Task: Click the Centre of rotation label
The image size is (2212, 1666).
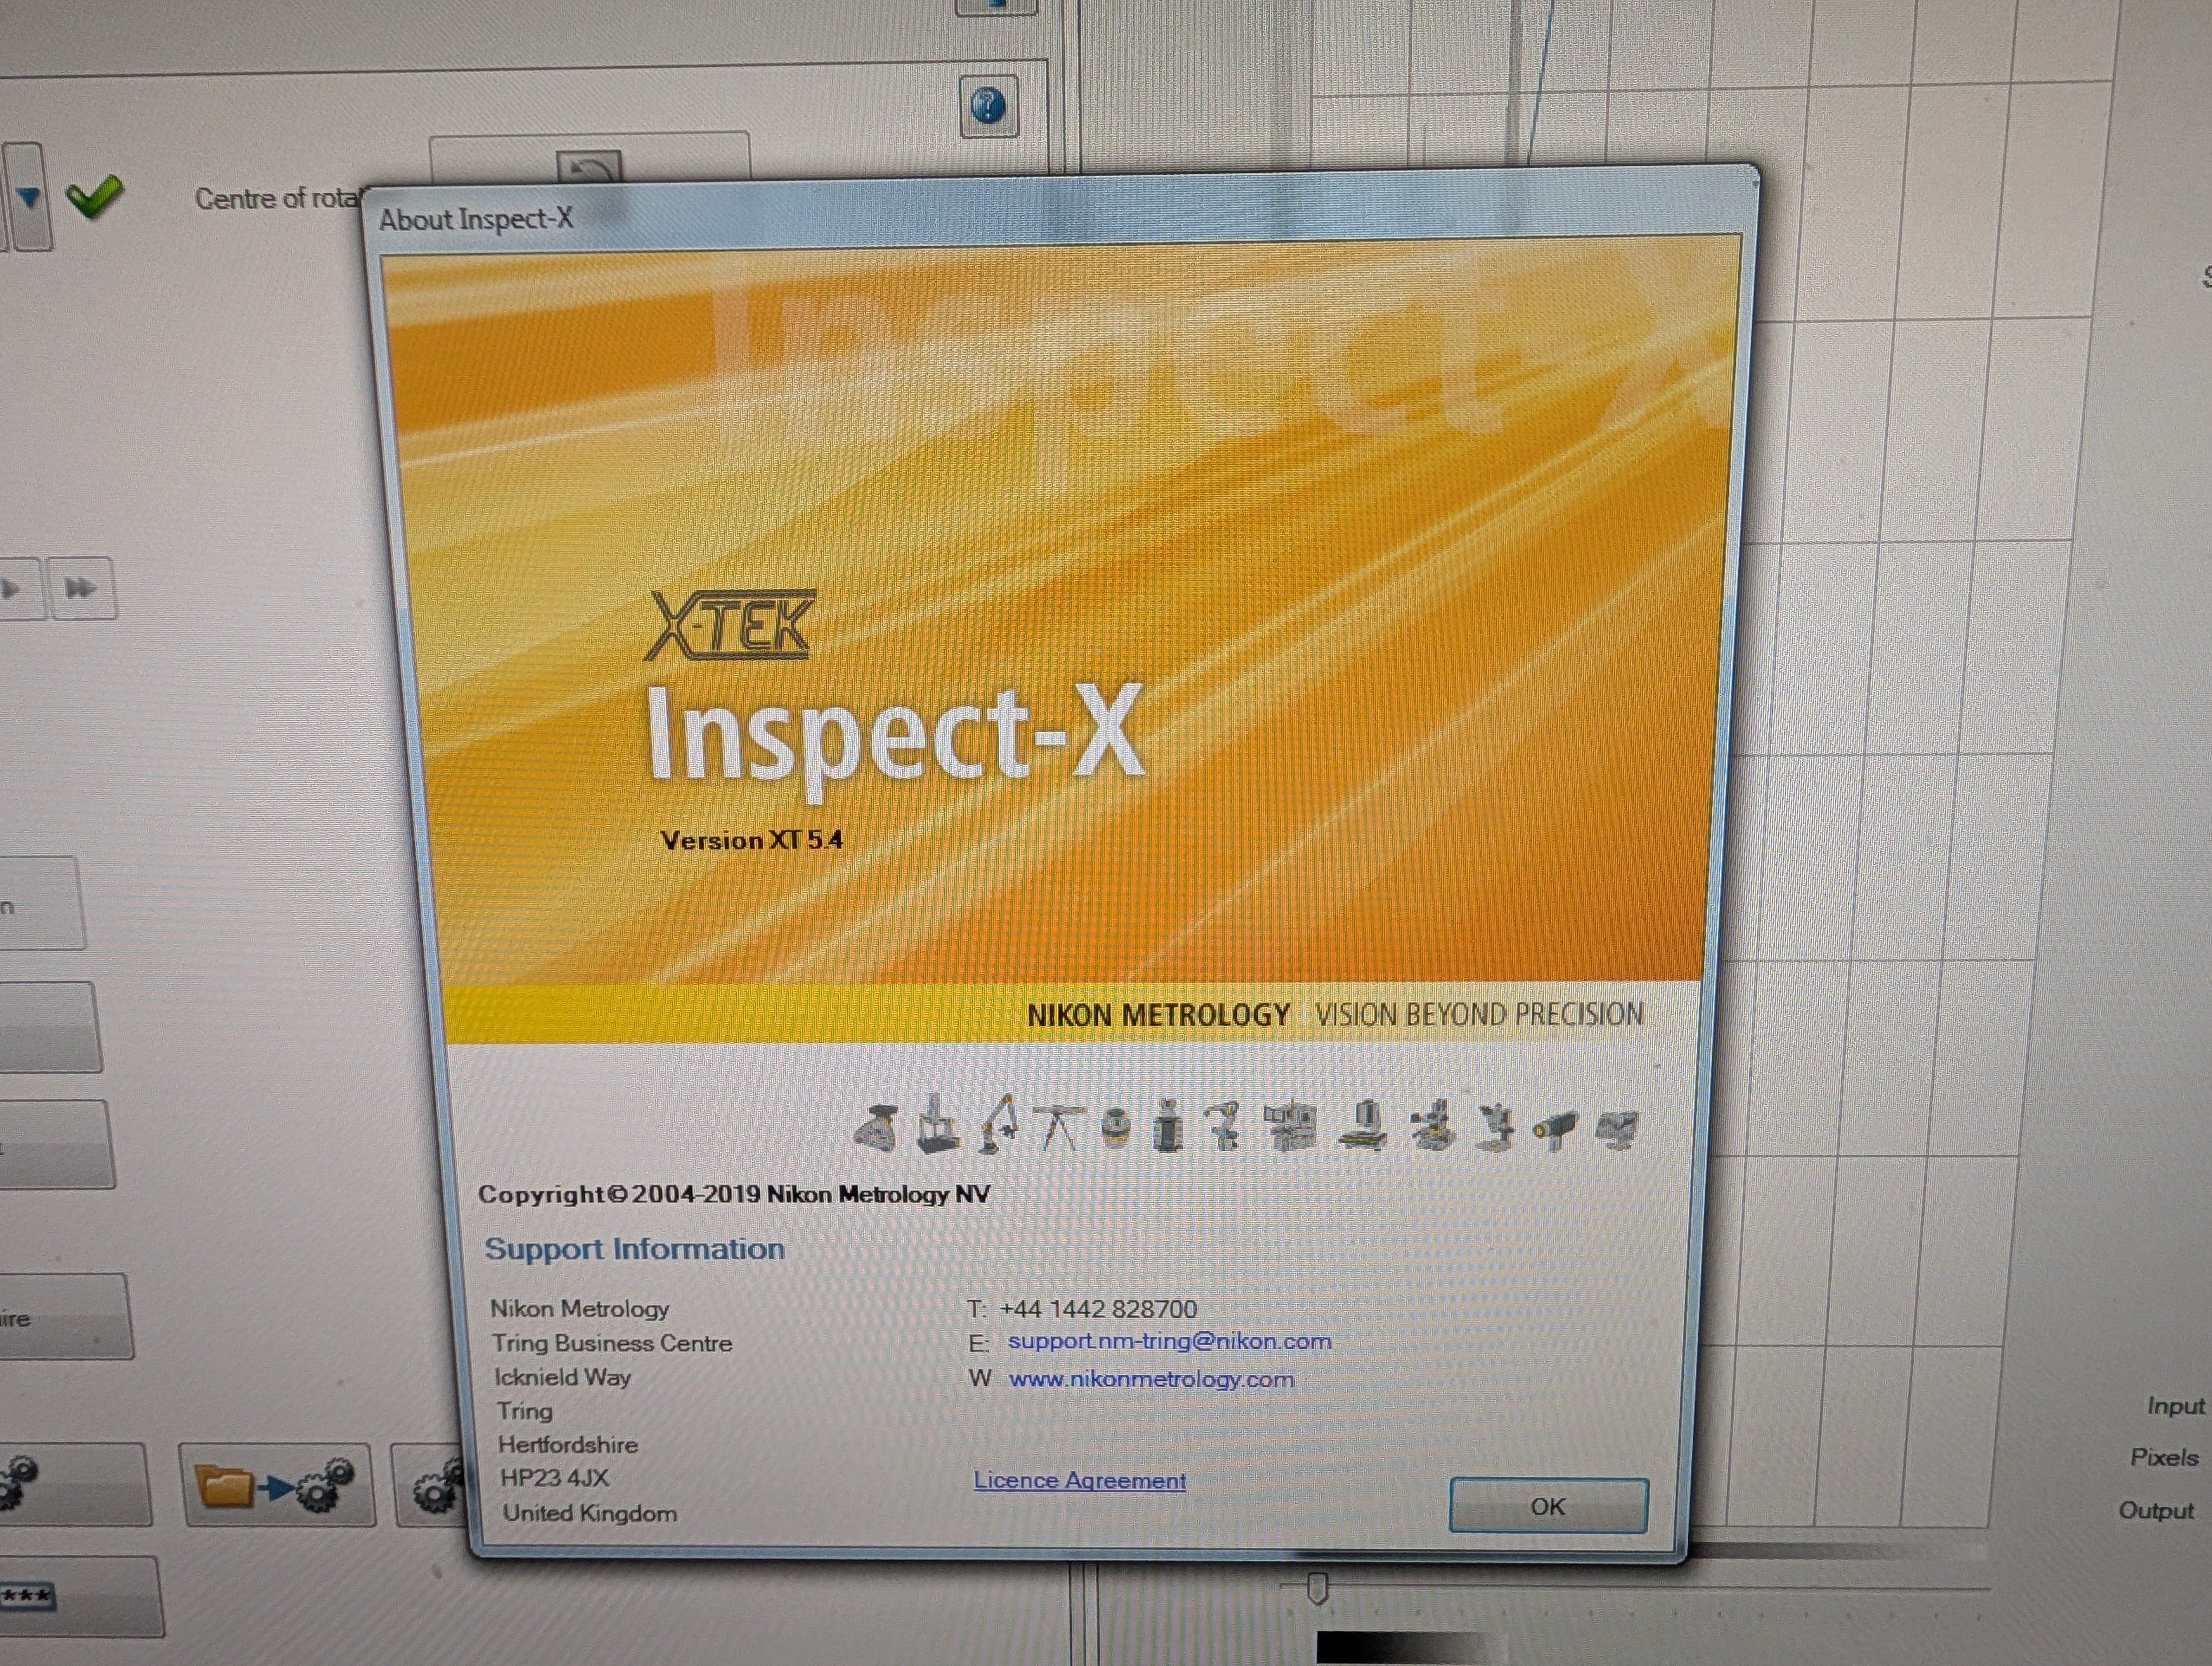Action: point(277,198)
